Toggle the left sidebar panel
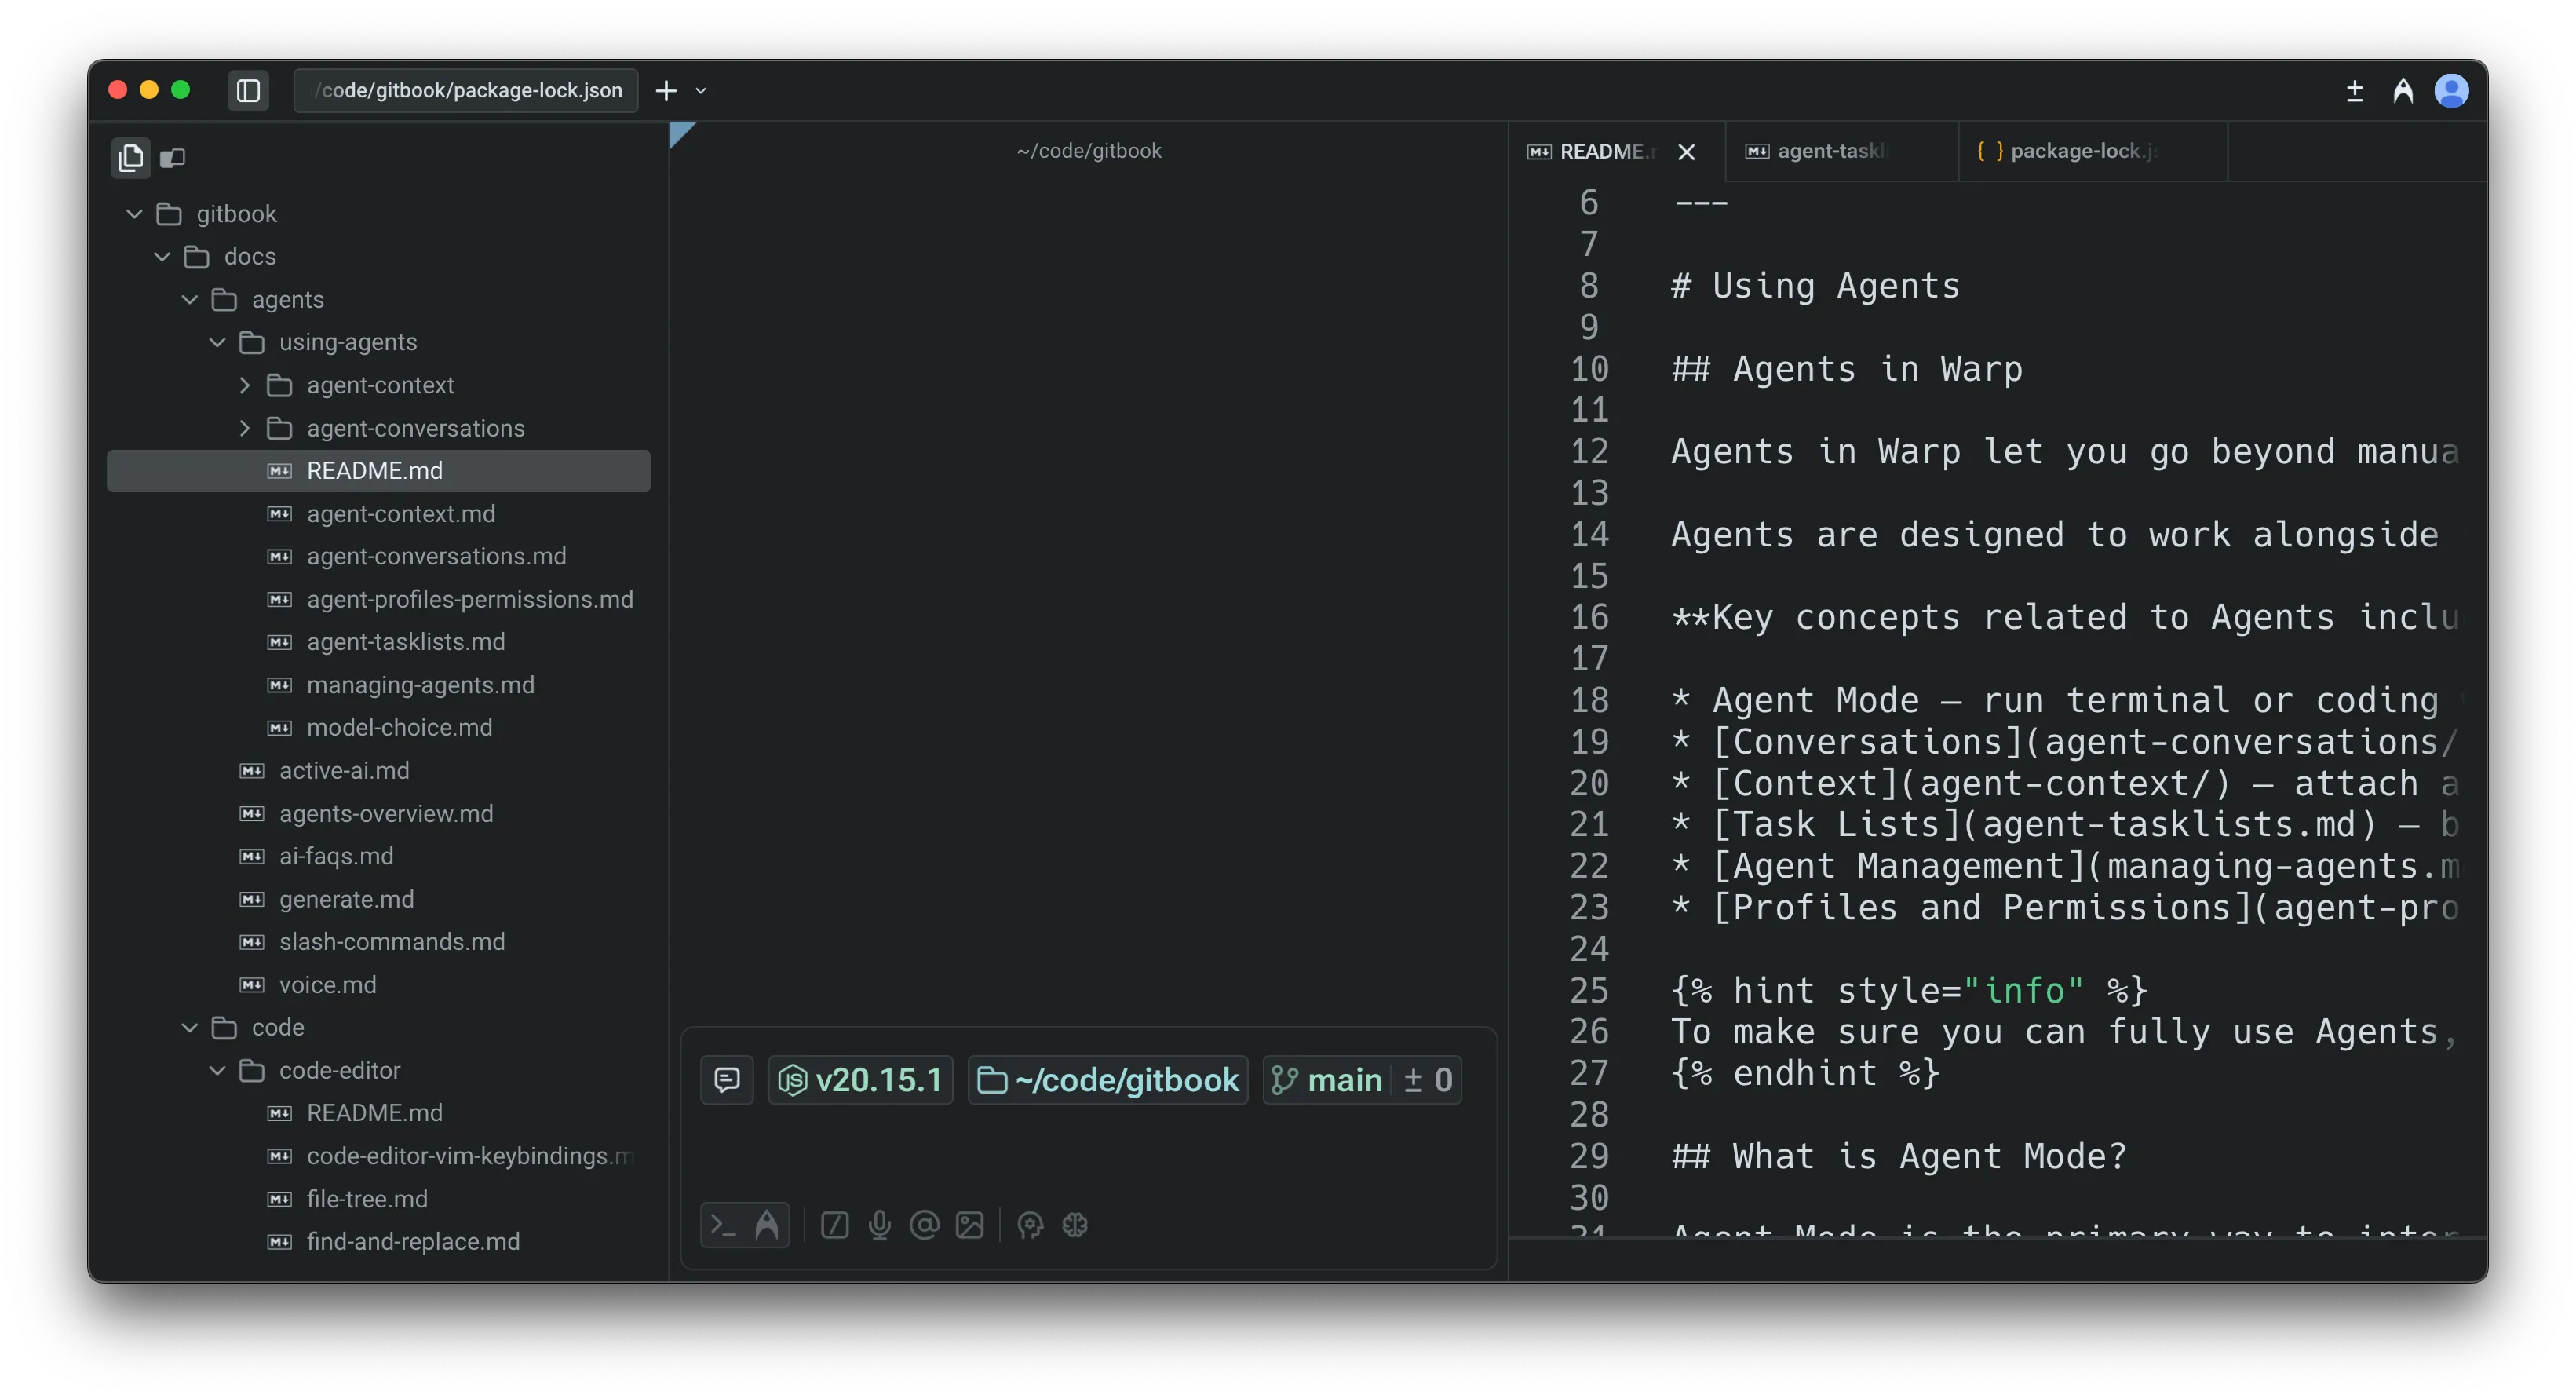 click(248, 90)
